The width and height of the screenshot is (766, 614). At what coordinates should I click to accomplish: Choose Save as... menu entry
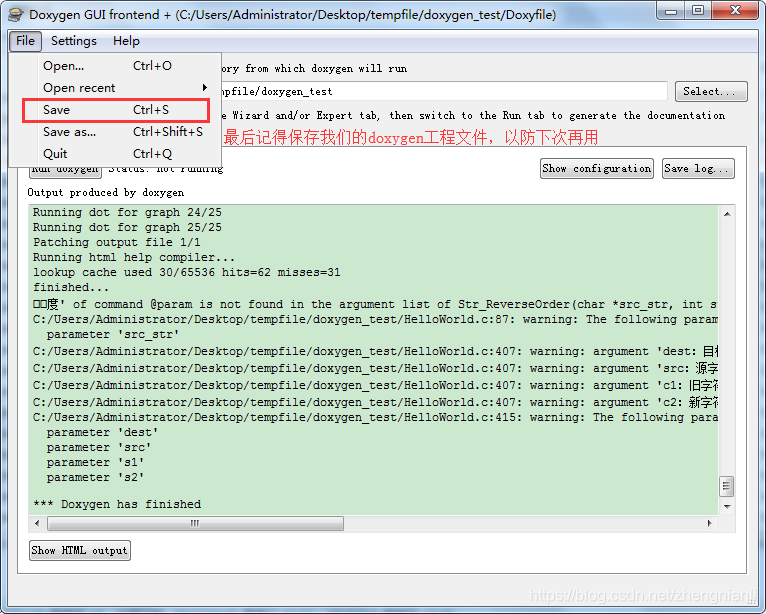[116, 132]
